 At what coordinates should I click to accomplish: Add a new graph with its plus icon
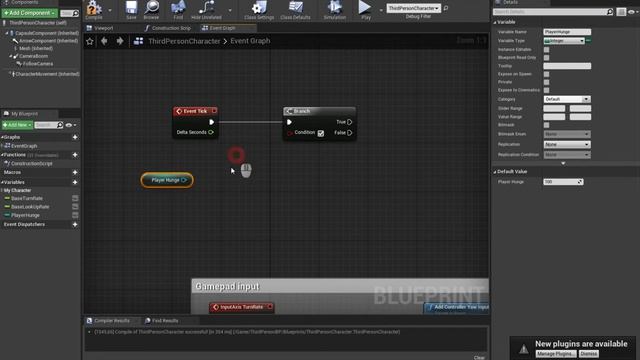coord(75,137)
